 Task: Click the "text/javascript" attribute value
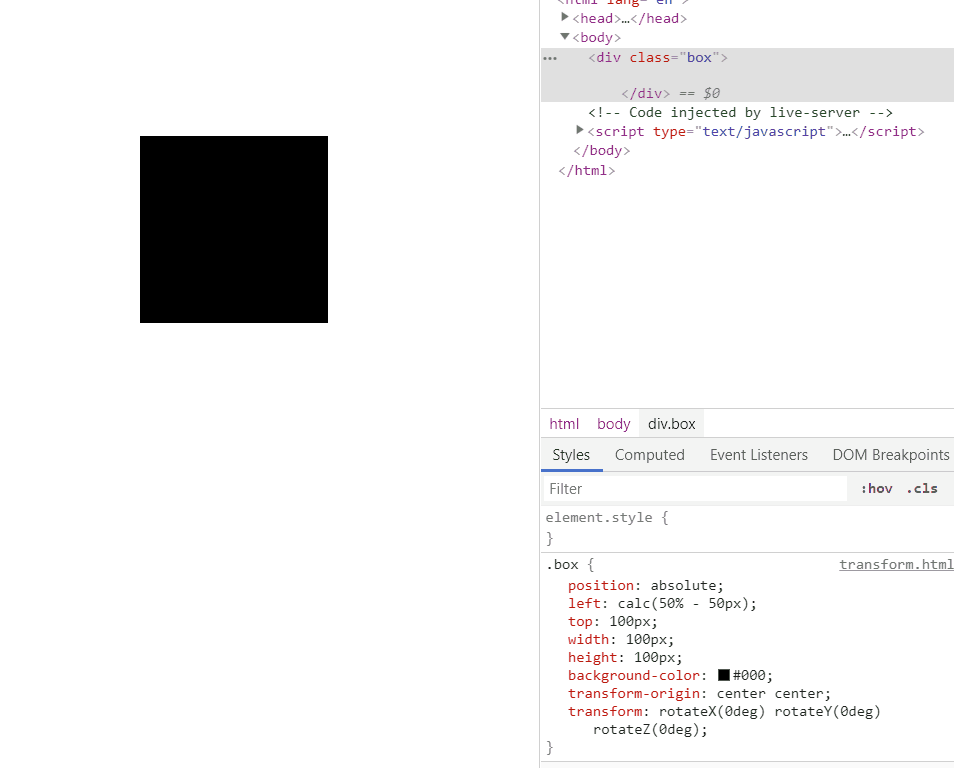(765, 131)
